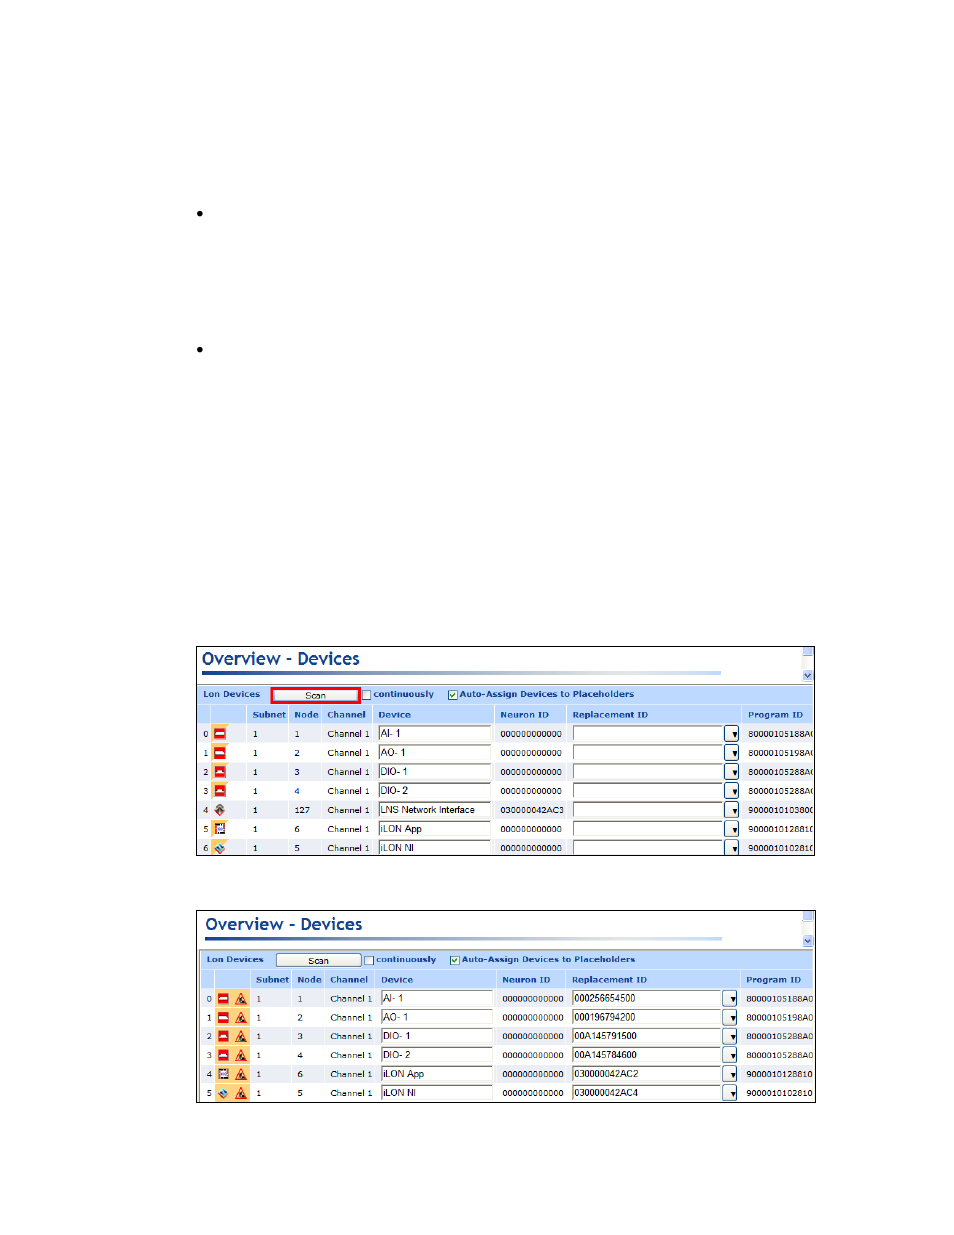Open dropdown arrow beside 000196794200
The width and height of the screenshot is (954, 1235).
coord(730,1018)
